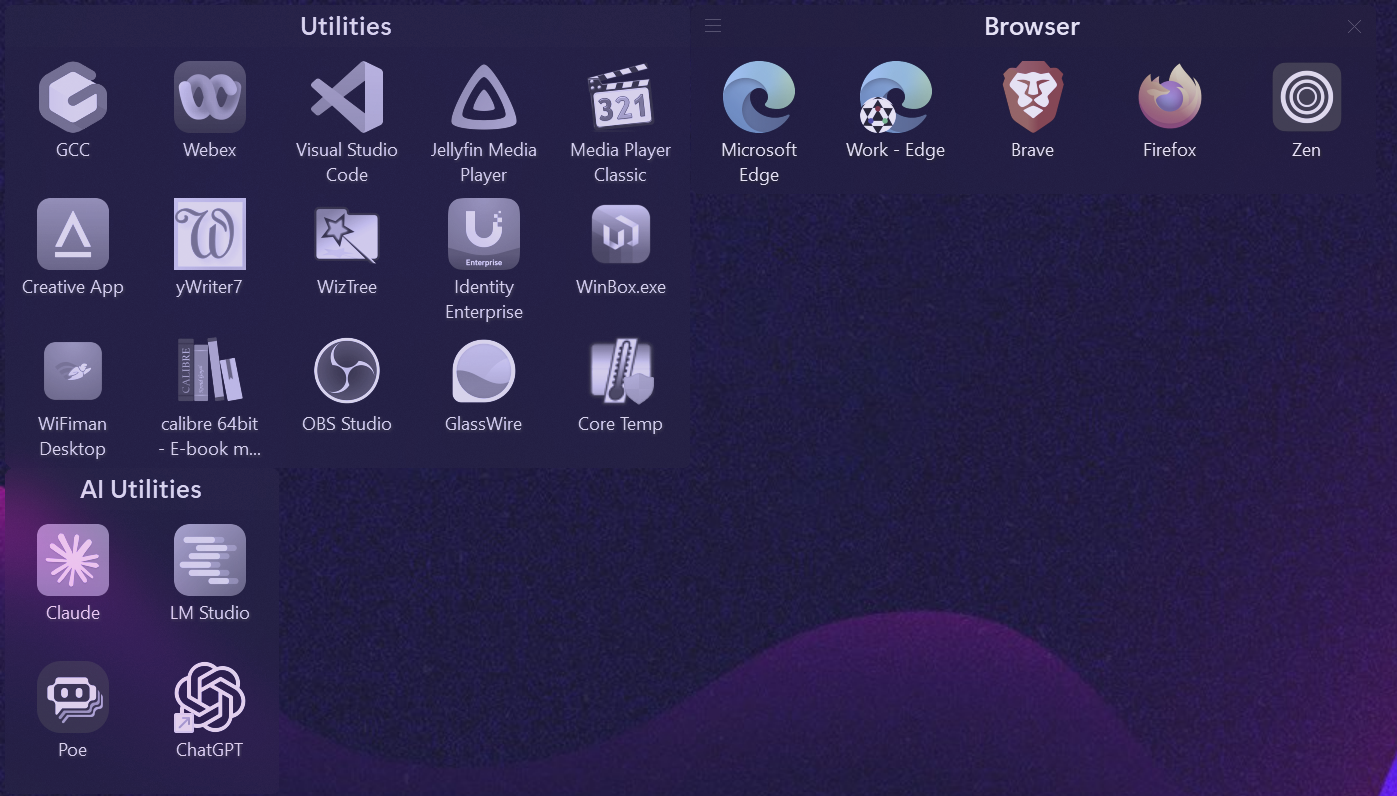Open Media Player Classic
The width and height of the screenshot is (1397, 796).
[620, 98]
